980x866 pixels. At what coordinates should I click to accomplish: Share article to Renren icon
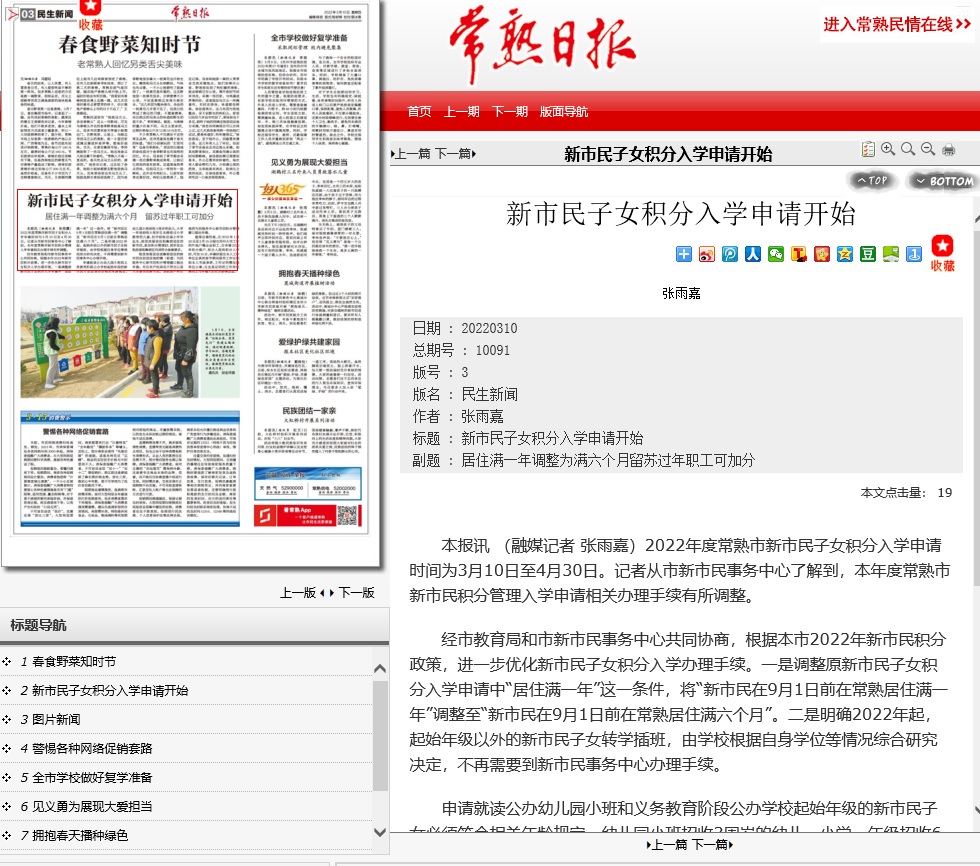pyautogui.click(x=753, y=254)
